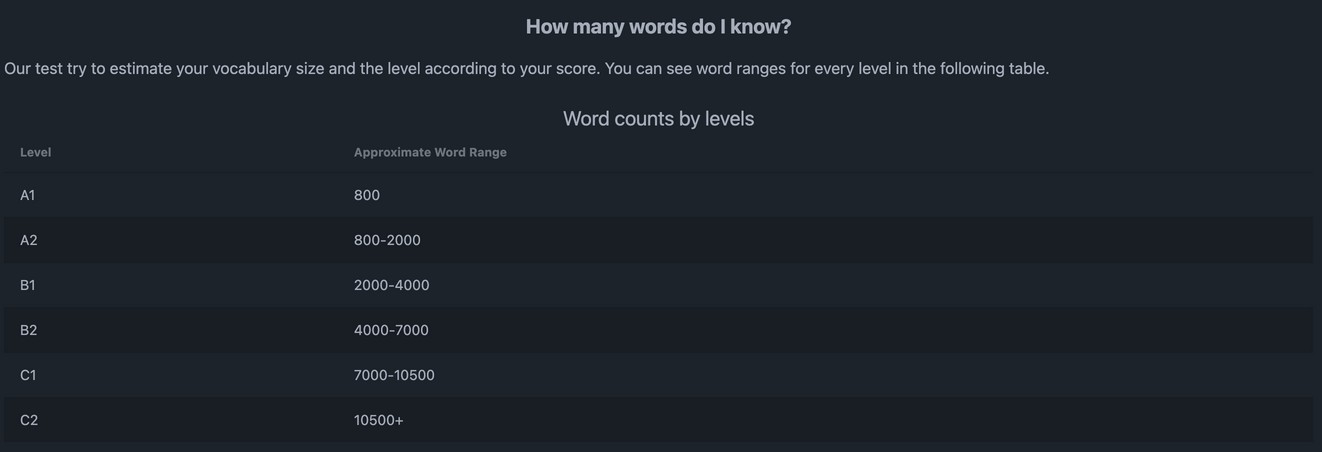The image size is (1322, 452).
Task: Click the A1 word range value 800
Action: (367, 195)
